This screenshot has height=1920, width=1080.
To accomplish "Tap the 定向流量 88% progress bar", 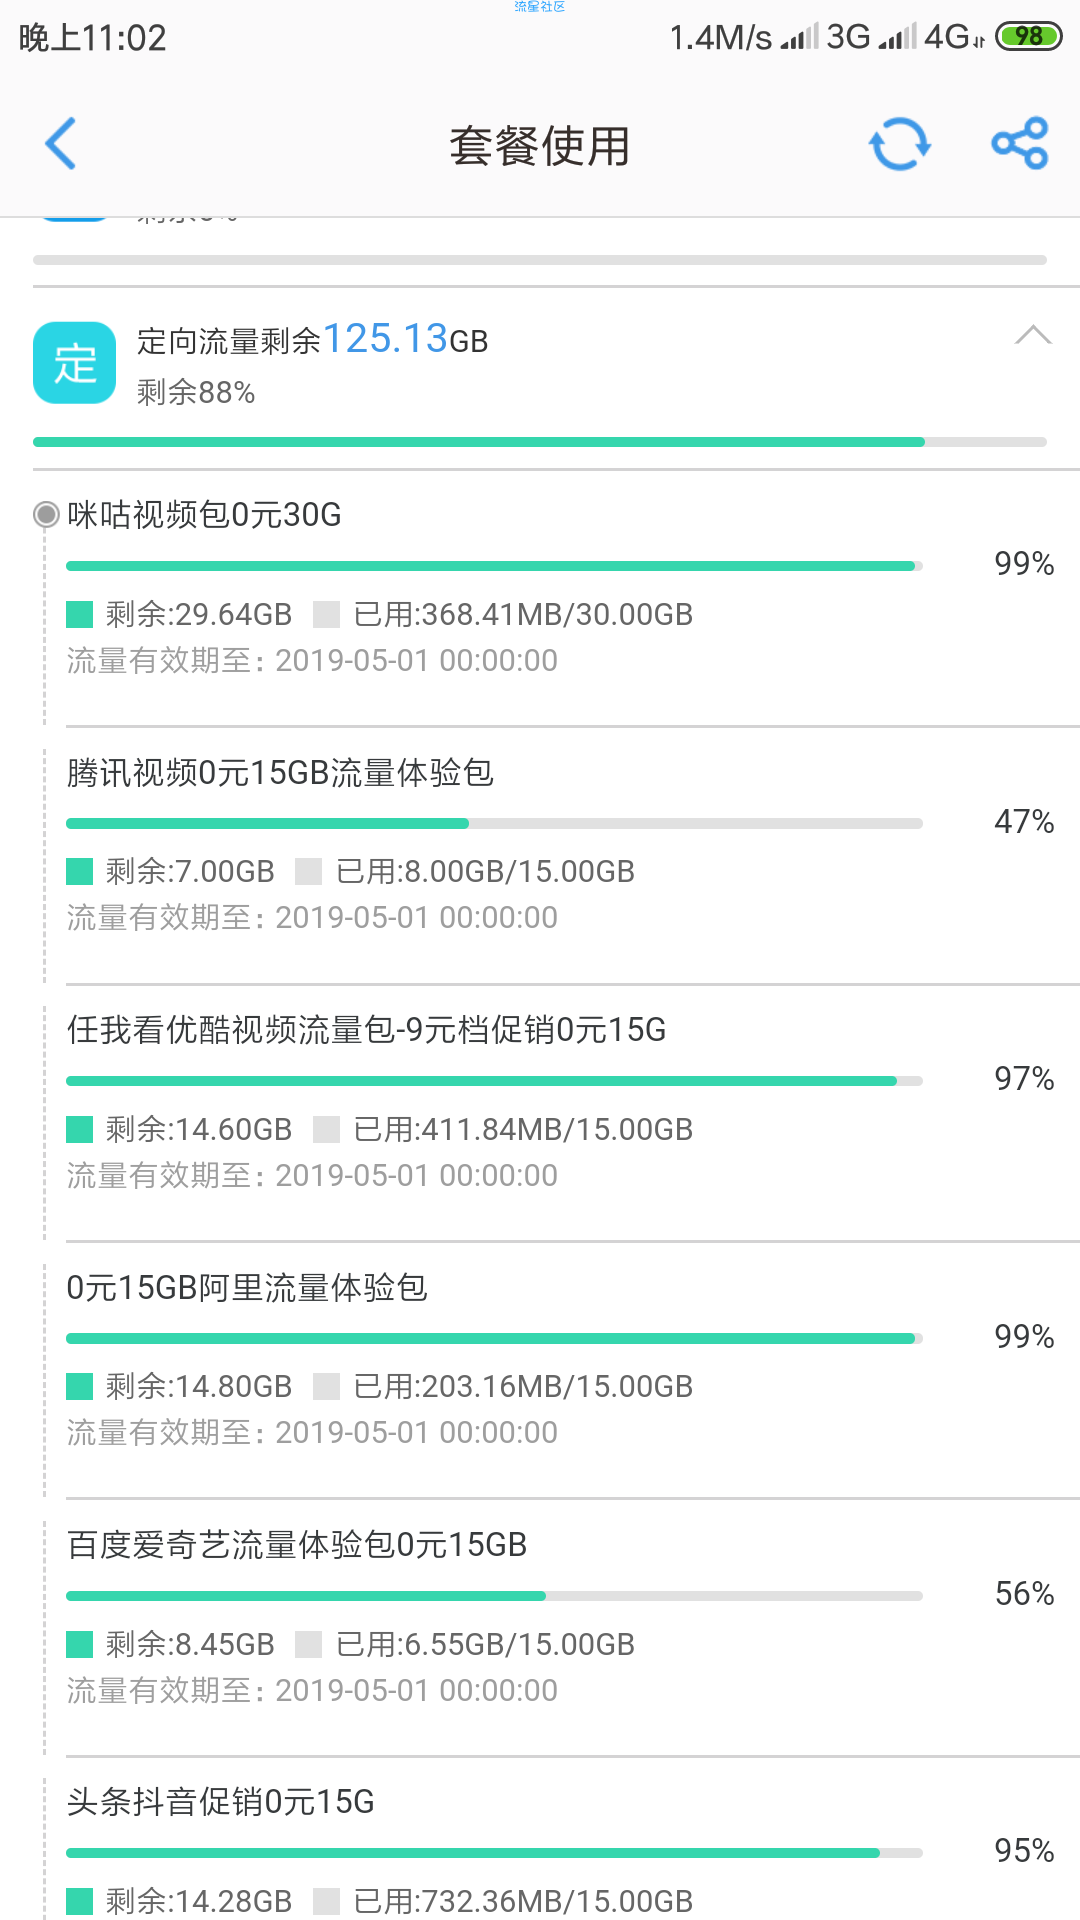I will coord(540,442).
